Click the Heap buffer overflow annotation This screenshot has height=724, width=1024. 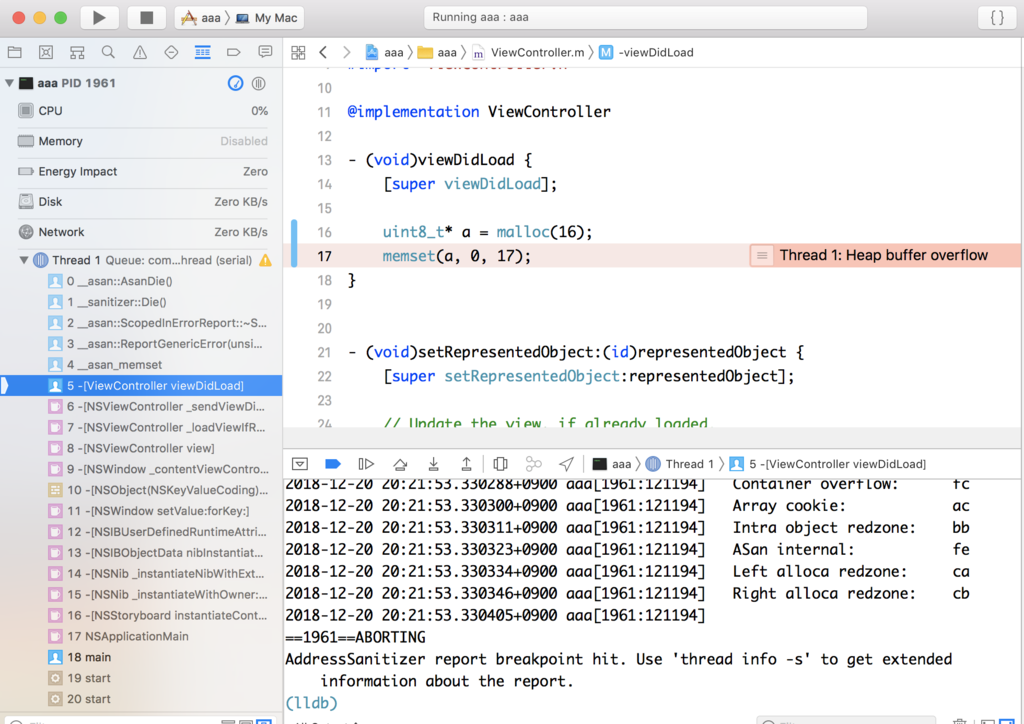tap(885, 255)
